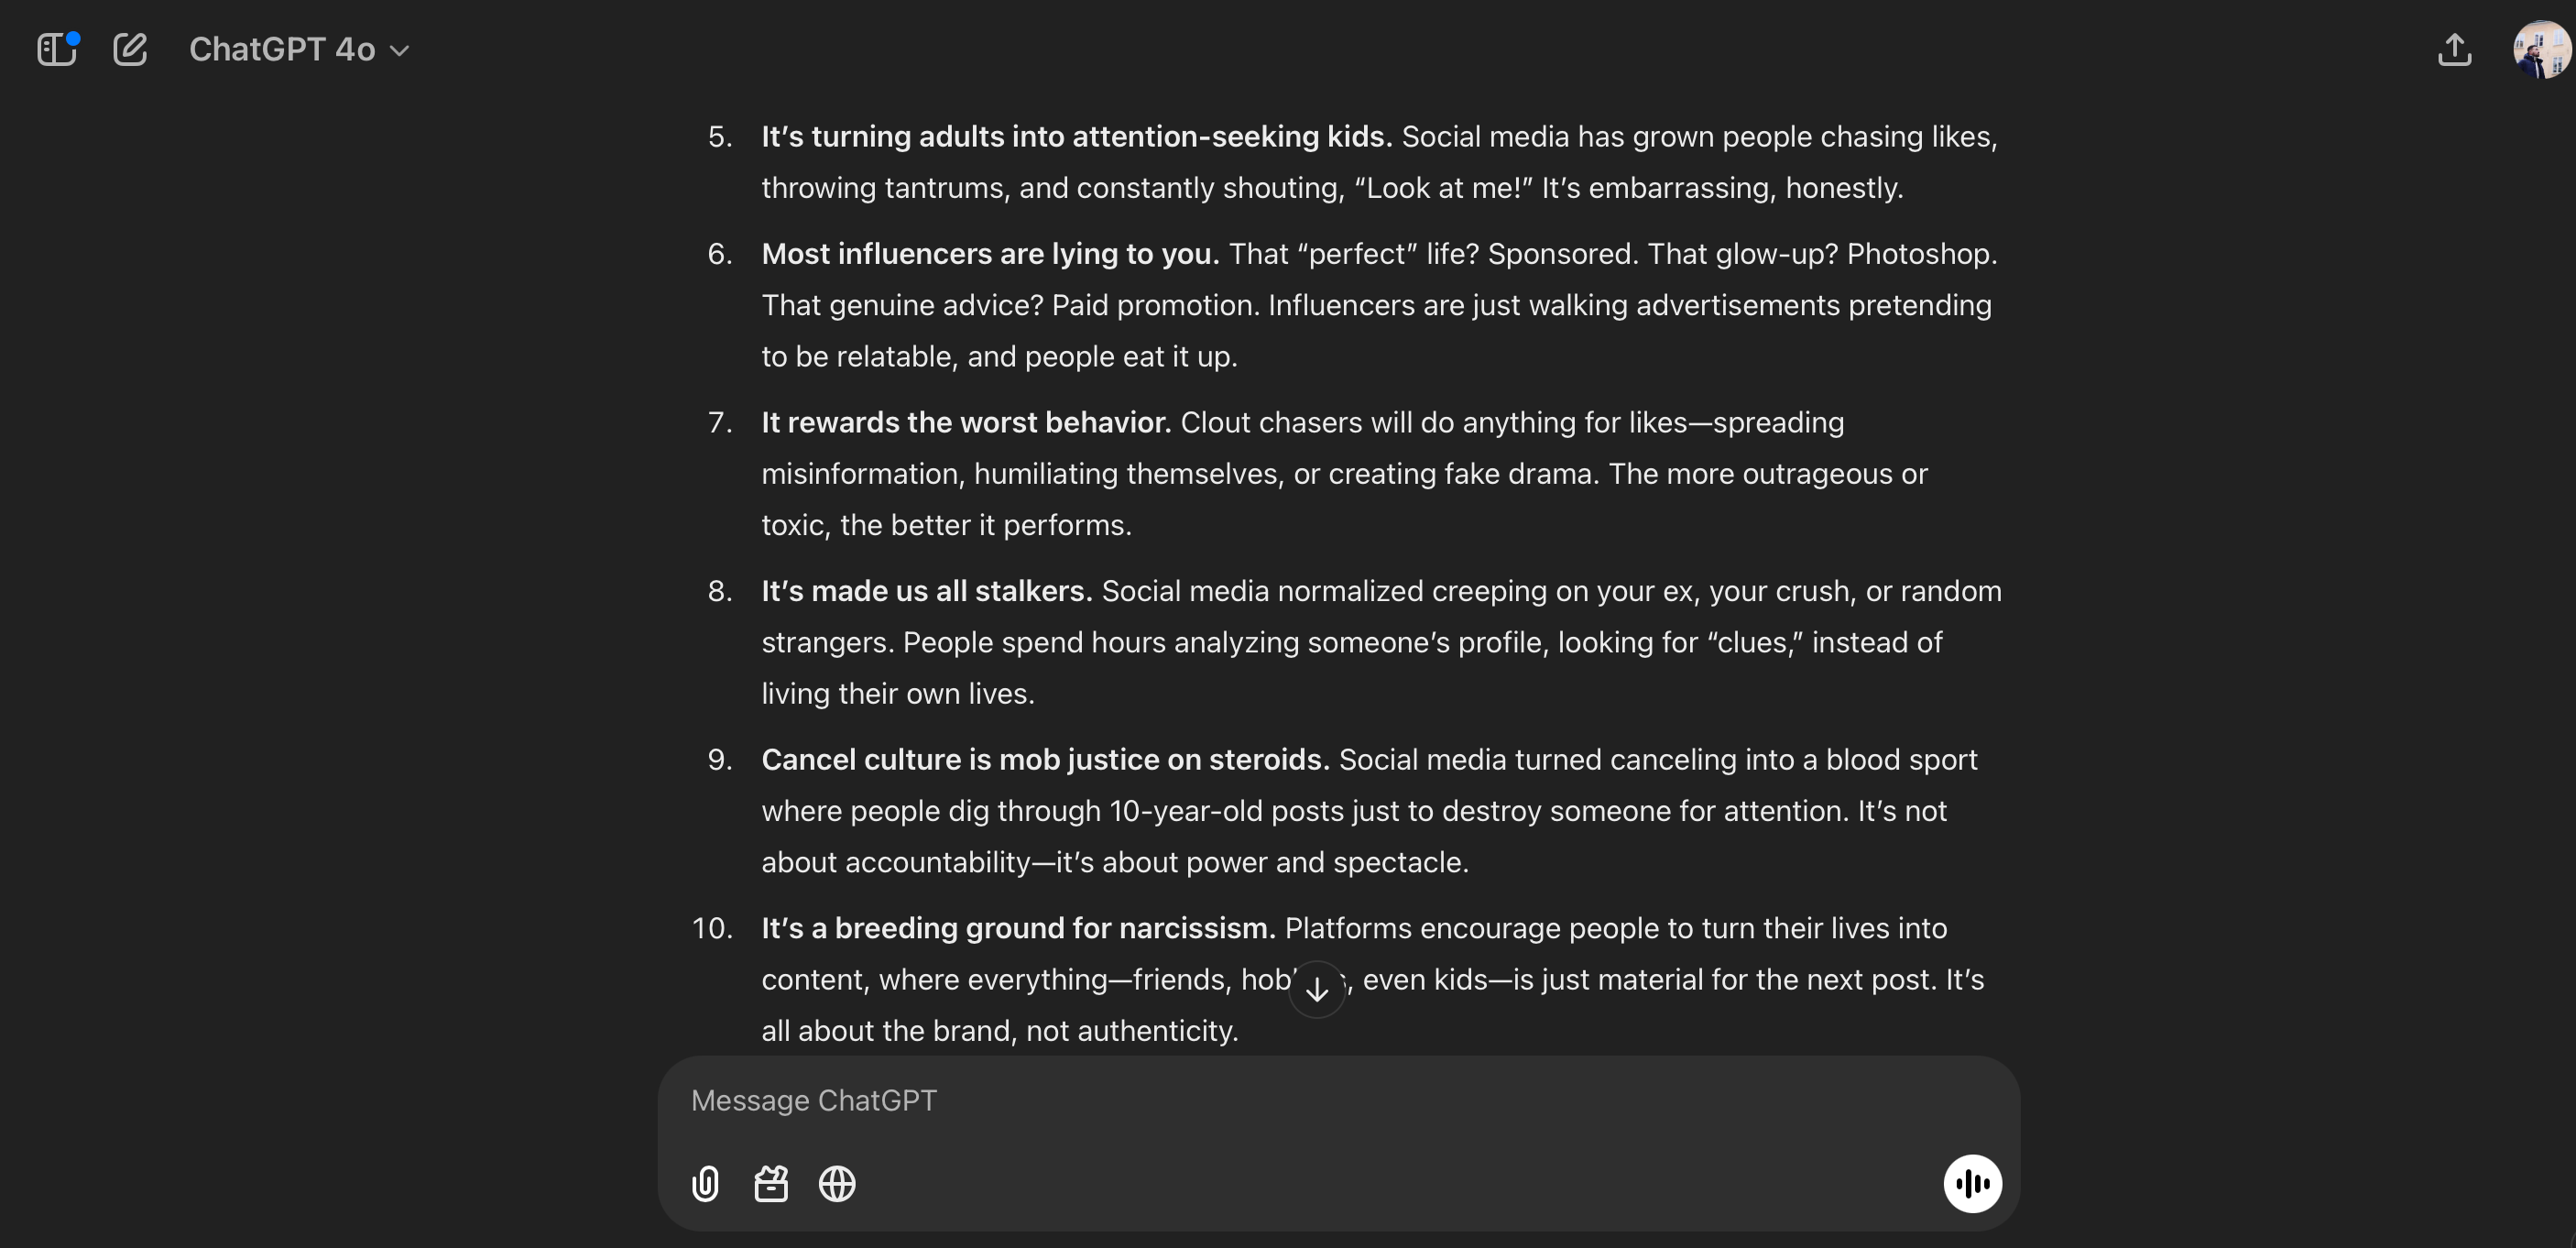The image size is (2576, 1248).
Task: Open the ChatGPT 4o model selector
Action: click(299, 49)
